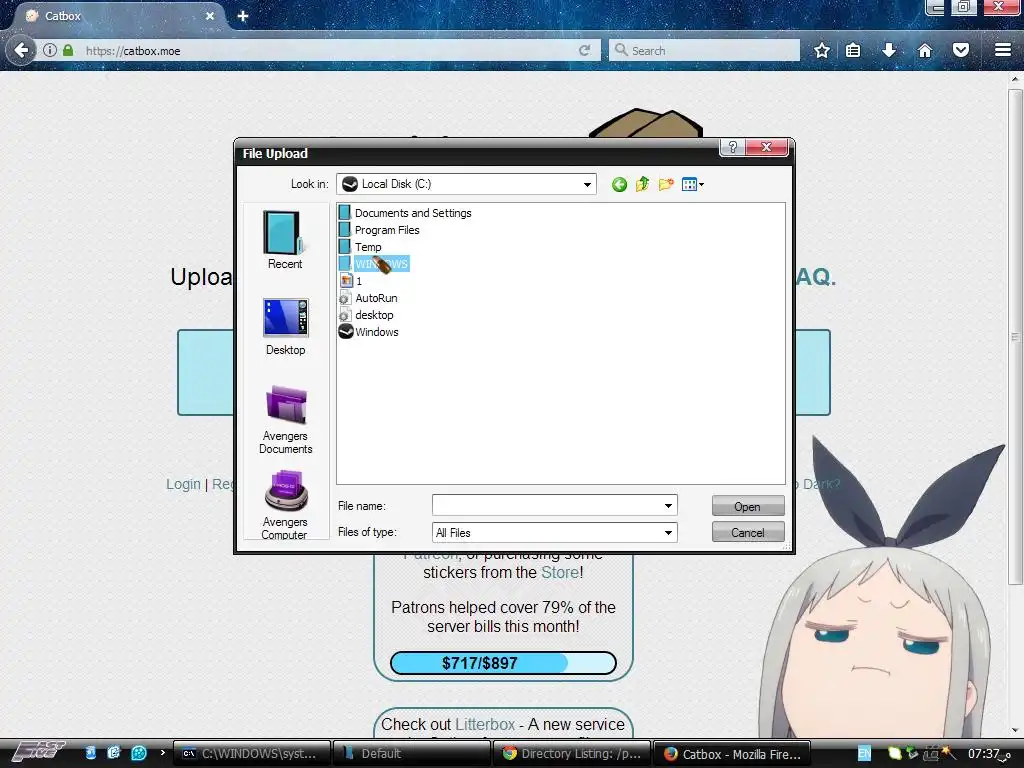Image resolution: width=1024 pixels, height=768 pixels.
Task: Click the page vertical scrollbar
Action: pos(1015,336)
